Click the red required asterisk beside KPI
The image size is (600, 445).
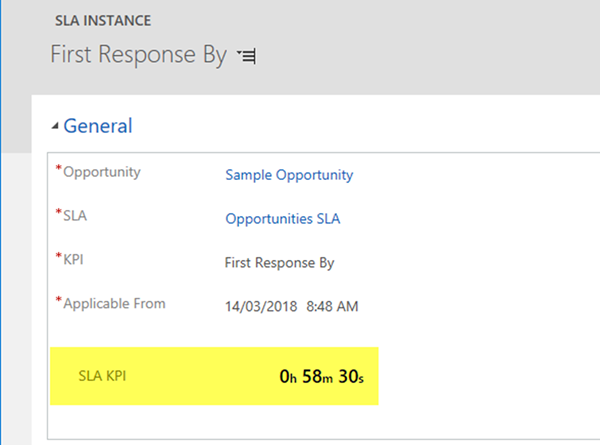point(58,258)
